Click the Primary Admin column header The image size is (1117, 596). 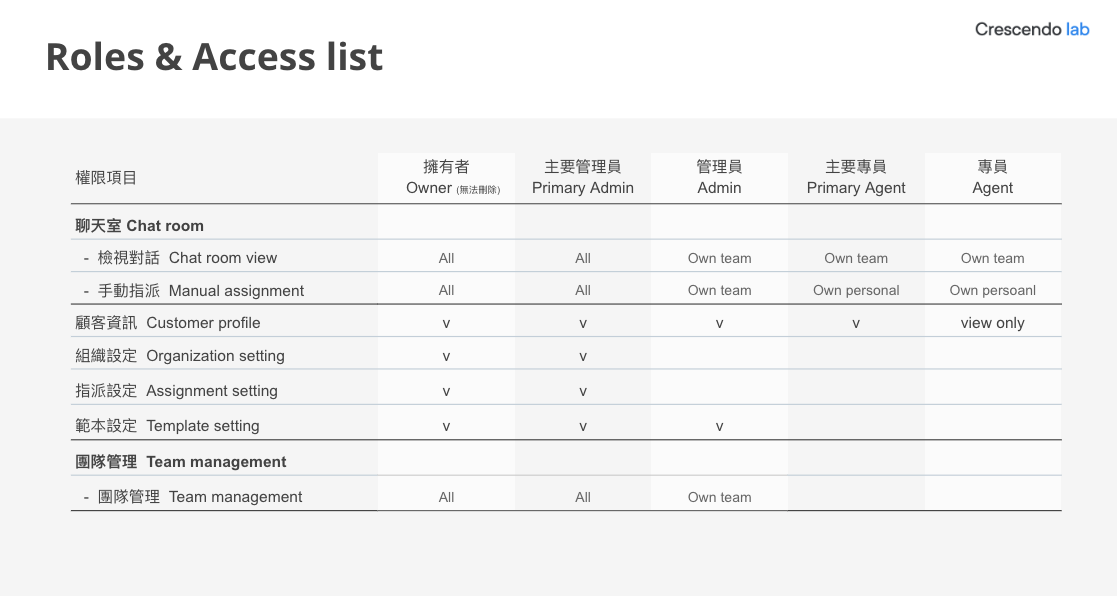[x=583, y=177]
